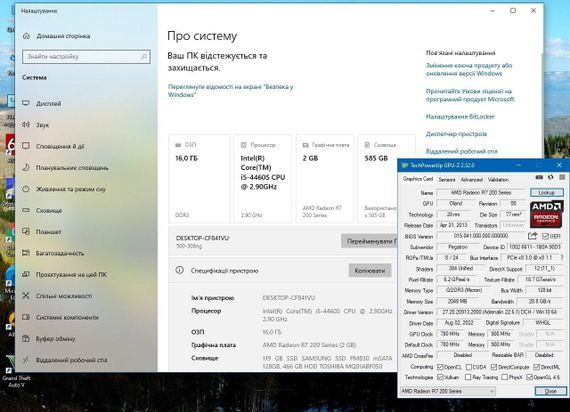Click the Device ID field value
The width and height of the screenshot is (570, 412).
coord(534,247)
